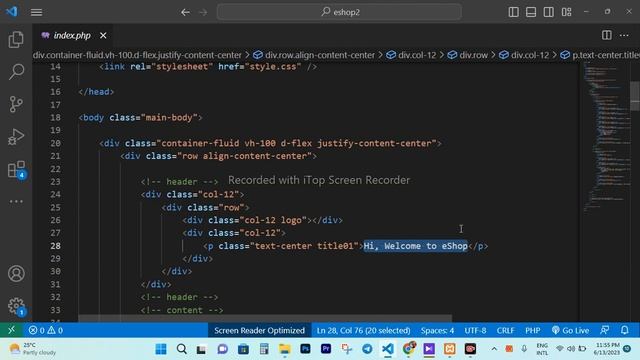Click "main-body" class value on line 18
Viewport: 640px width, 360px height.
tap(169, 118)
